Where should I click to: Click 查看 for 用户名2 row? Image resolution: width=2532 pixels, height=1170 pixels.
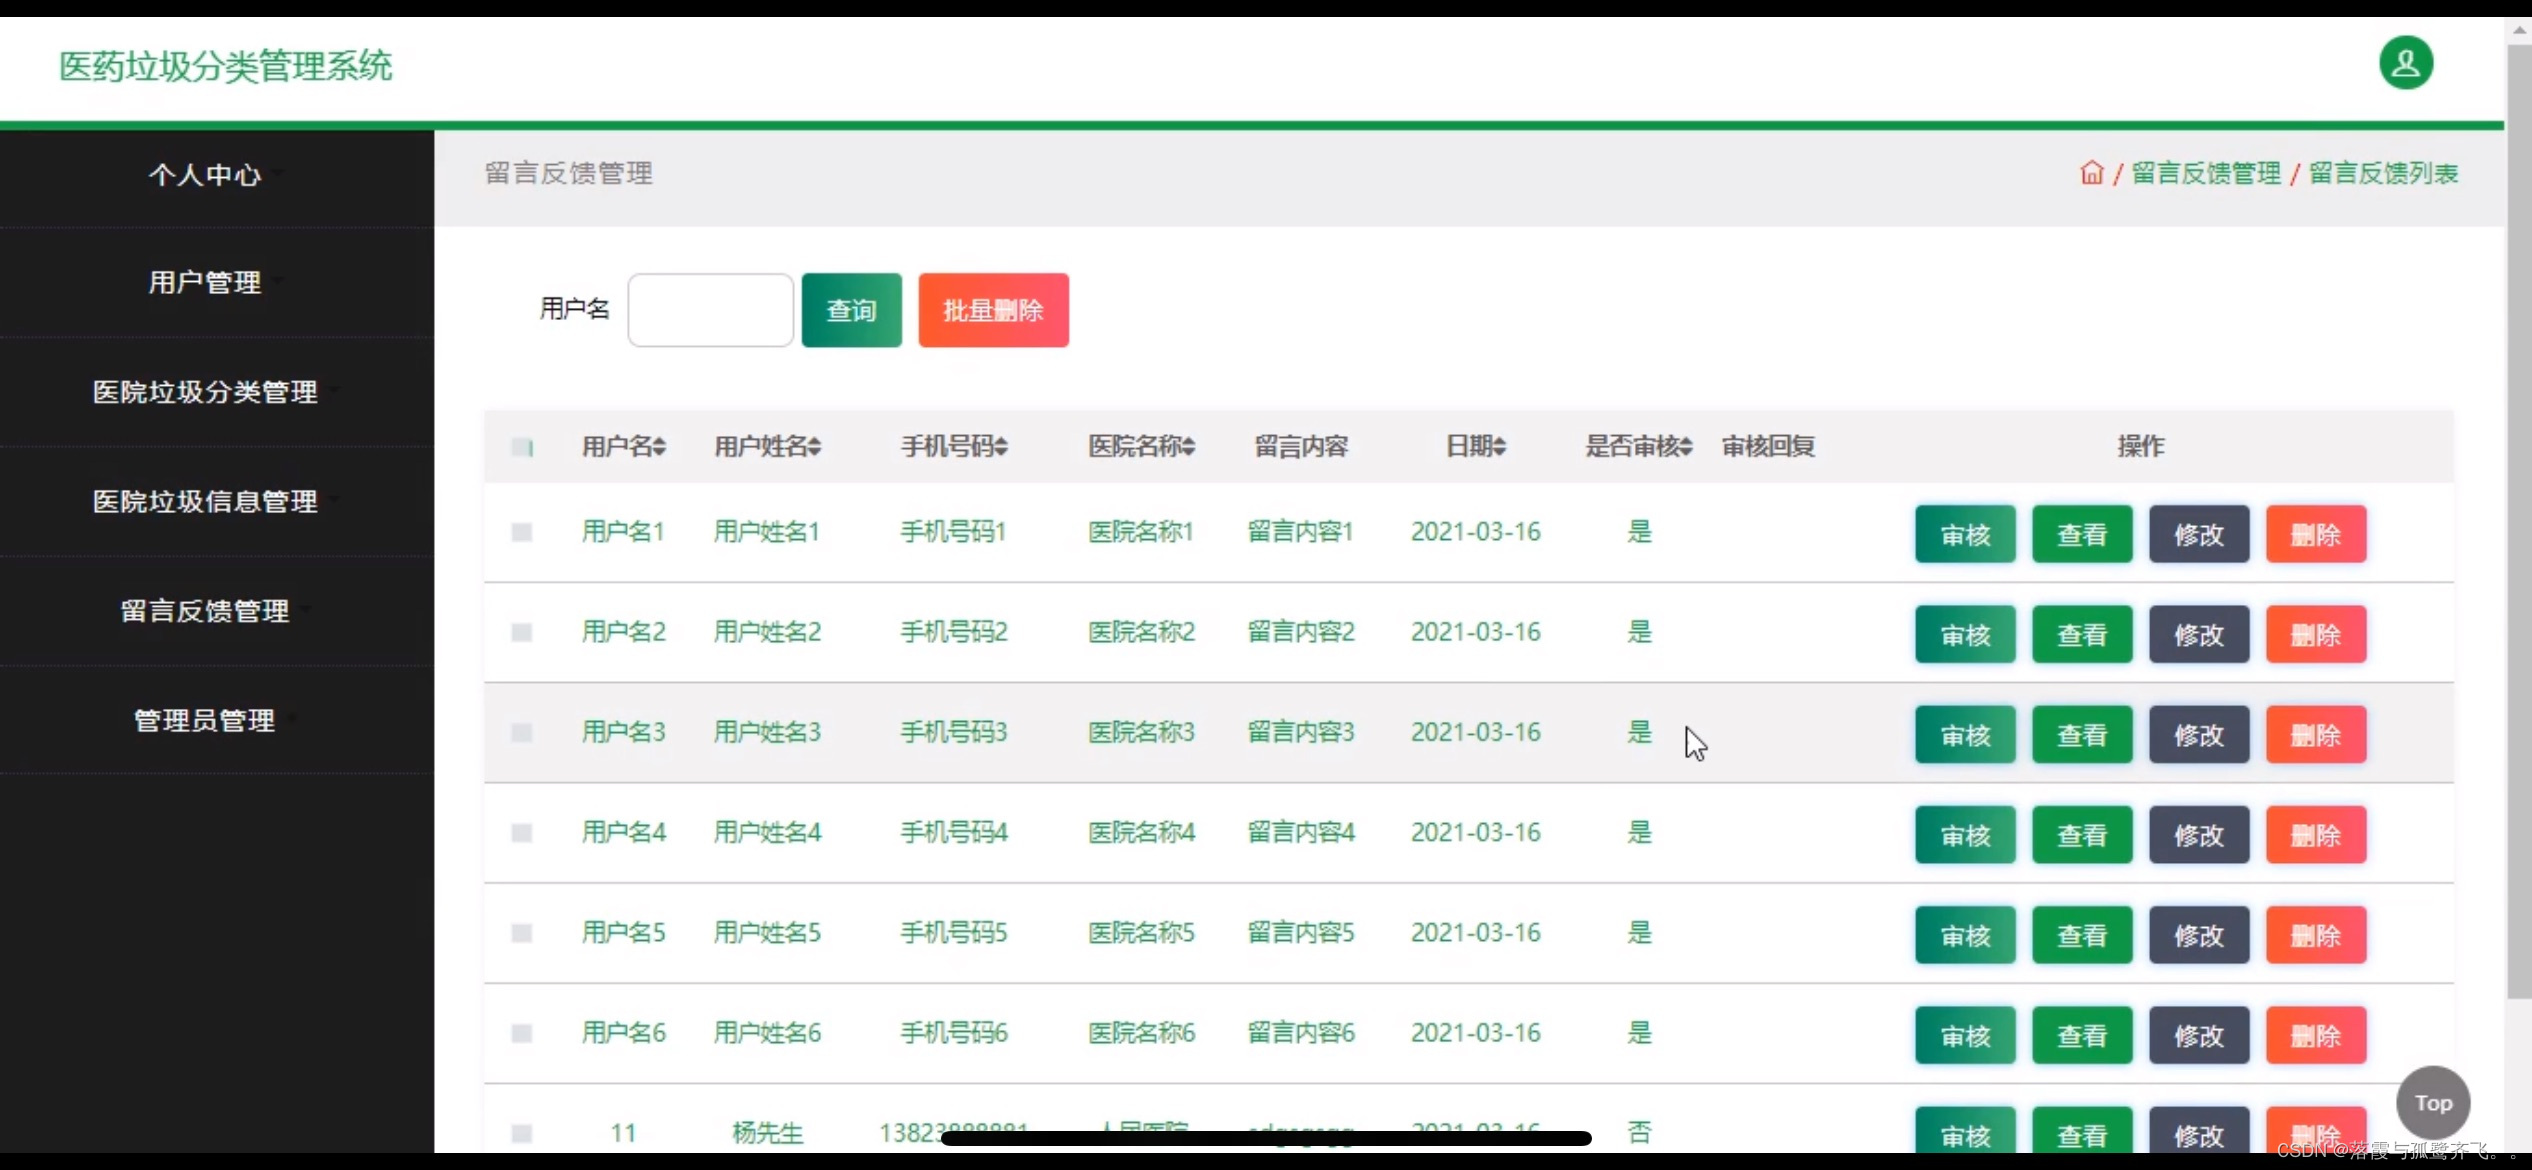point(2082,634)
